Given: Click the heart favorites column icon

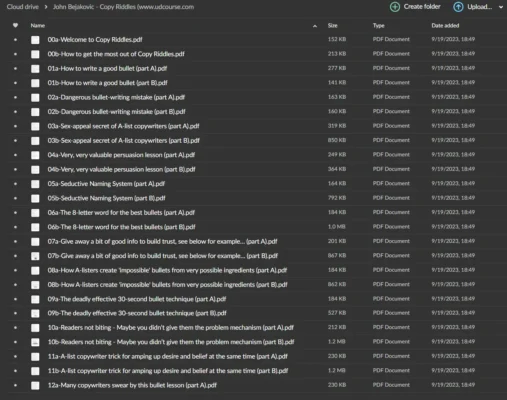Looking at the screenshot, I should (15, 25).
